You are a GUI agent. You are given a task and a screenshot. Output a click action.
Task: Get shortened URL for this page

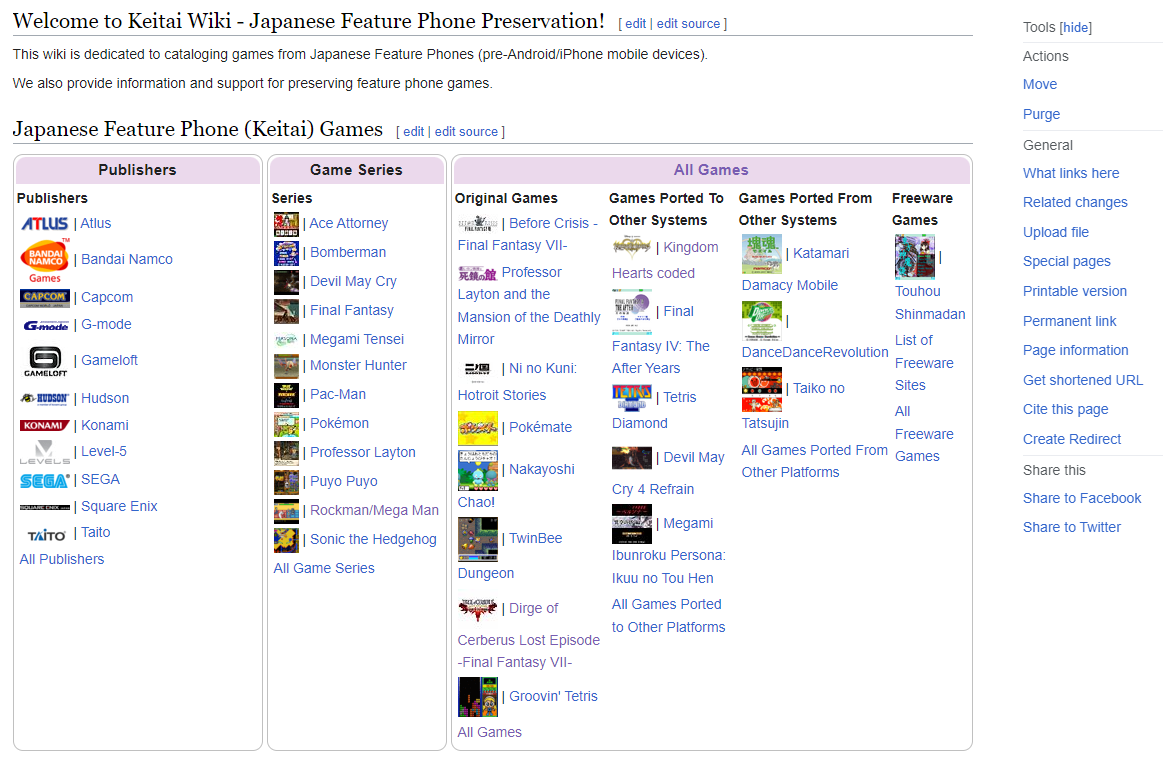[1083, 381]
